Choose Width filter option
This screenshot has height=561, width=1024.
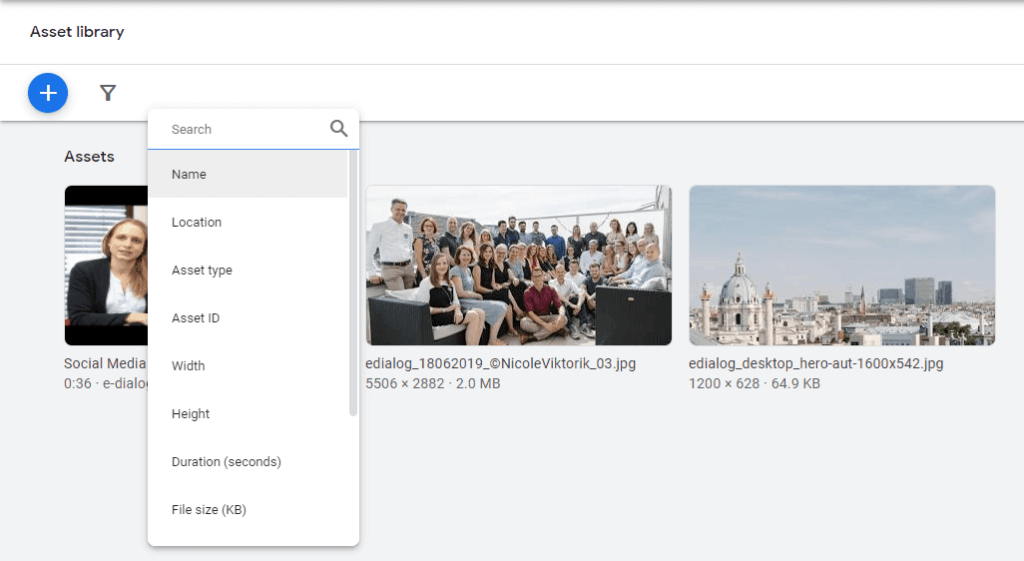point(248,366)
